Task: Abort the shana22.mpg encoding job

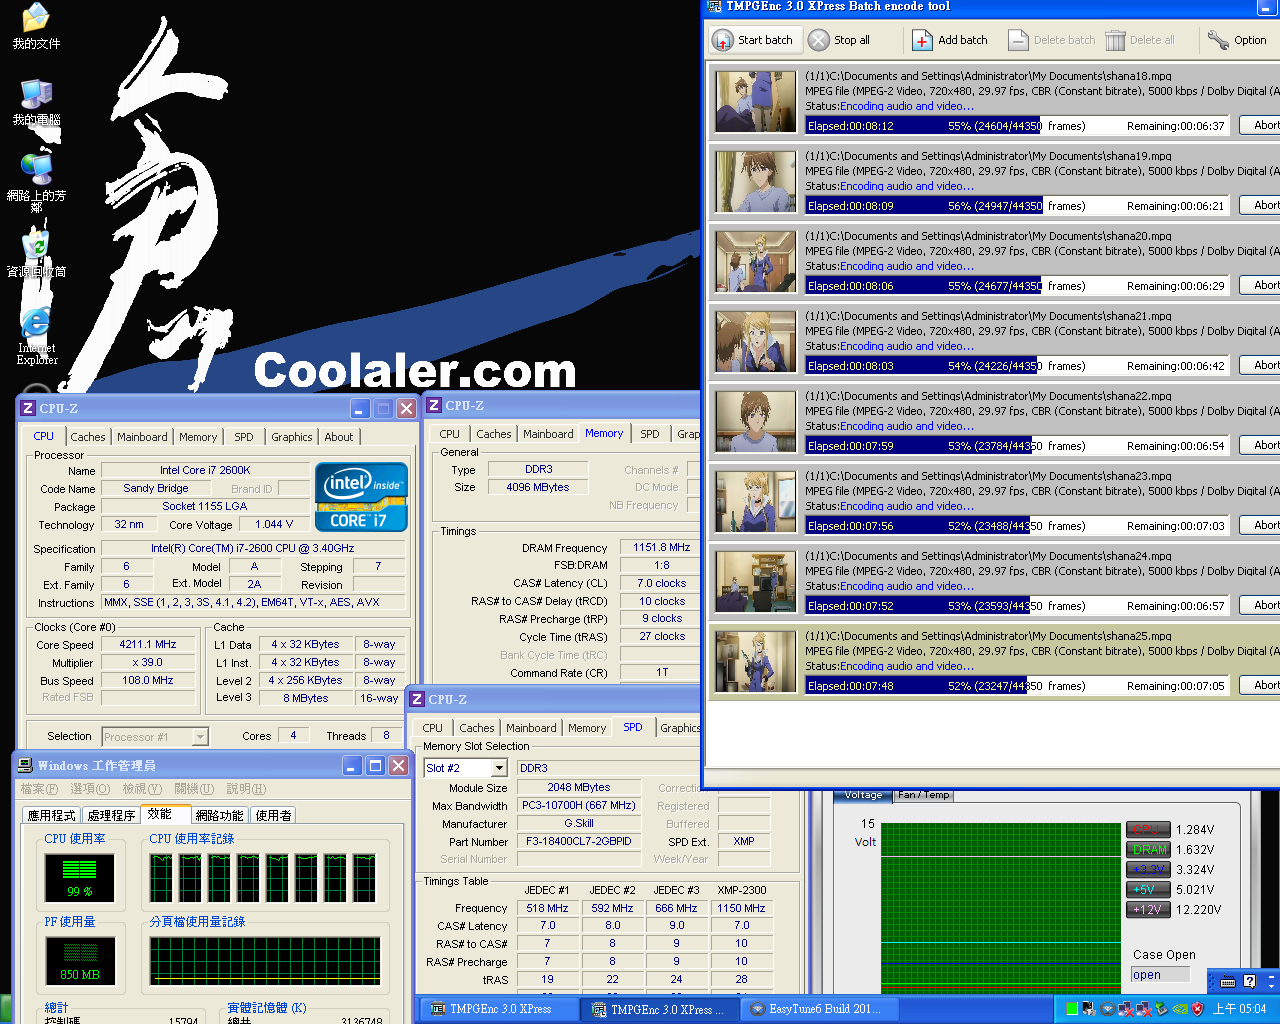Action: point(1262,445)
